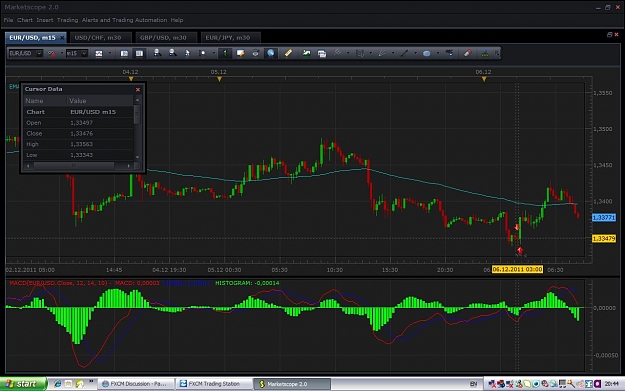Click the Value column header
Screen dimensions: 625x391
click(100, 101)
